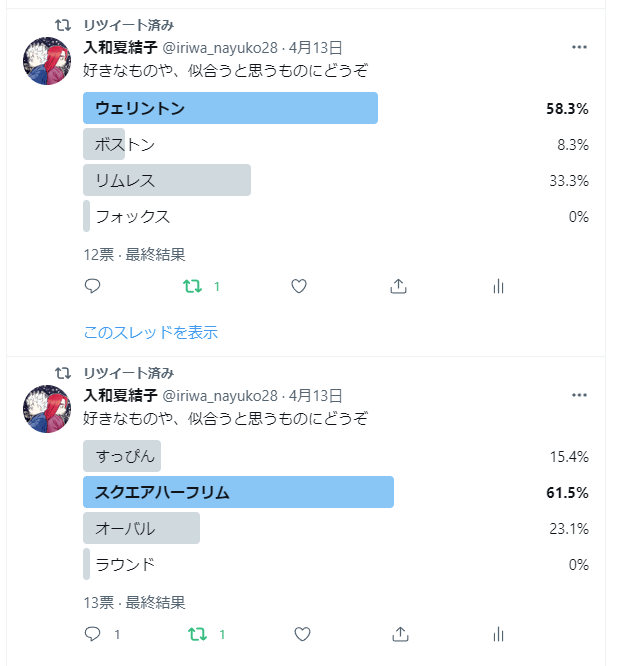Like the second poll tweet
The width and height of the screenshot is (630, 666).
tap(302, 634)
